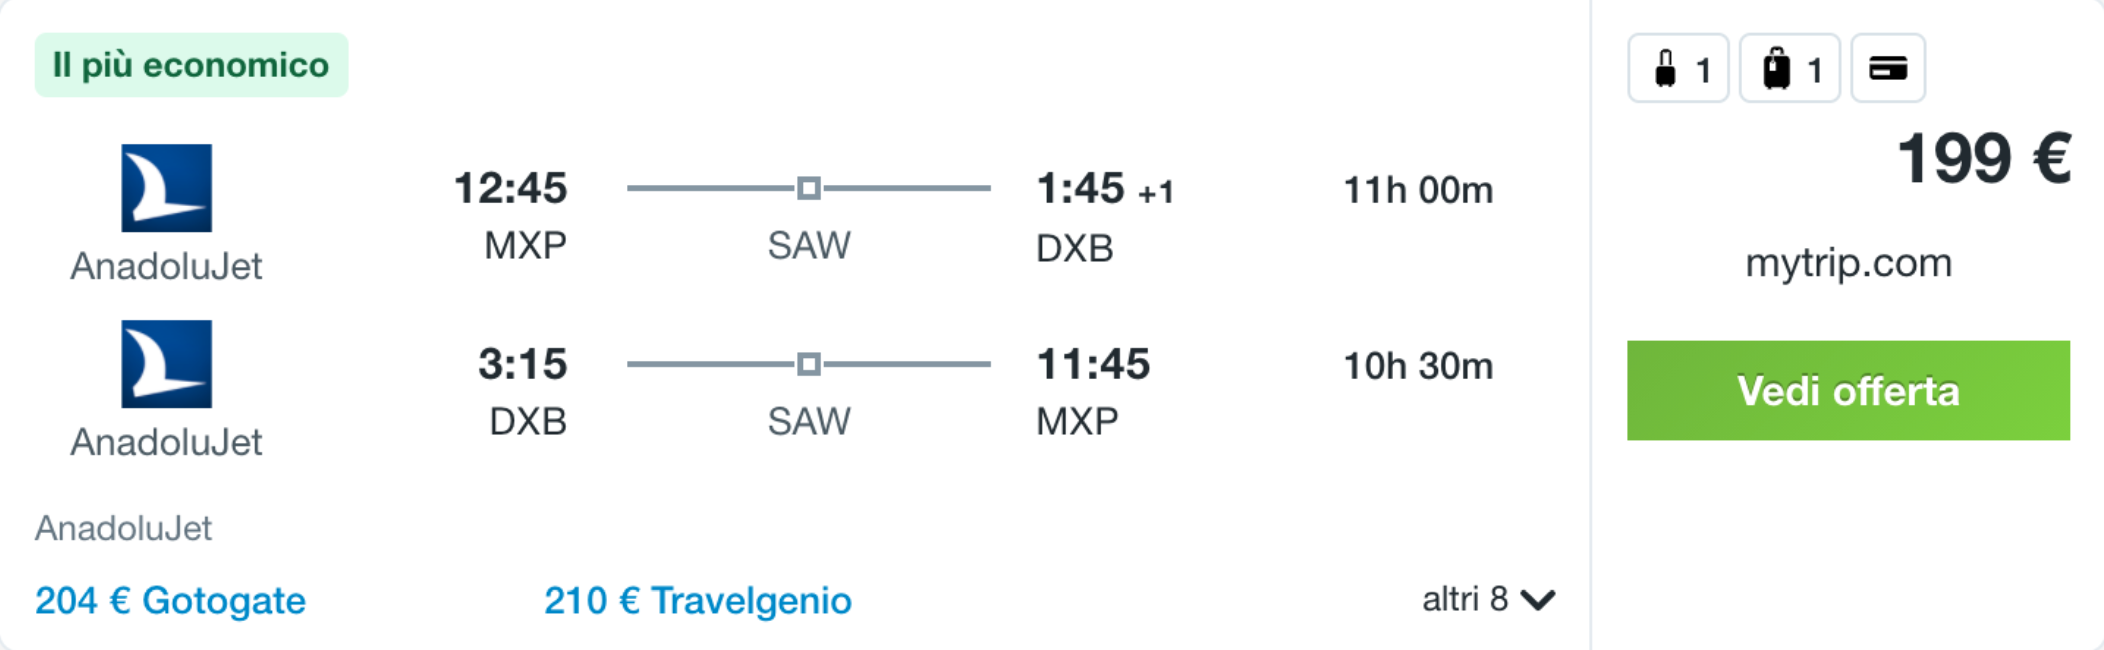Click the green Vedi offerta button

click(1848, 390)
